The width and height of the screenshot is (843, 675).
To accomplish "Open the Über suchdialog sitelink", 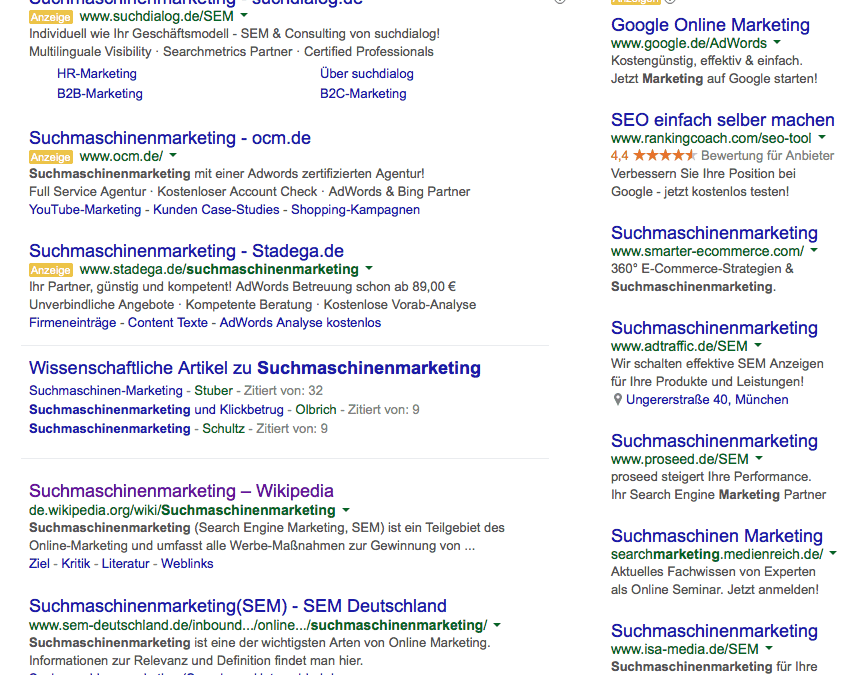I will click(x=367, y=74).
